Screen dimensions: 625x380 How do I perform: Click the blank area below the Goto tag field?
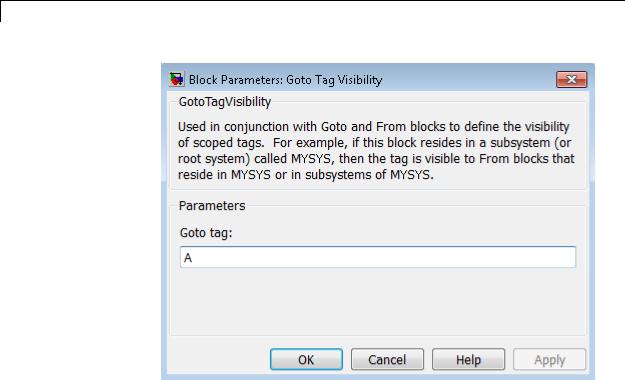point(378,301)
